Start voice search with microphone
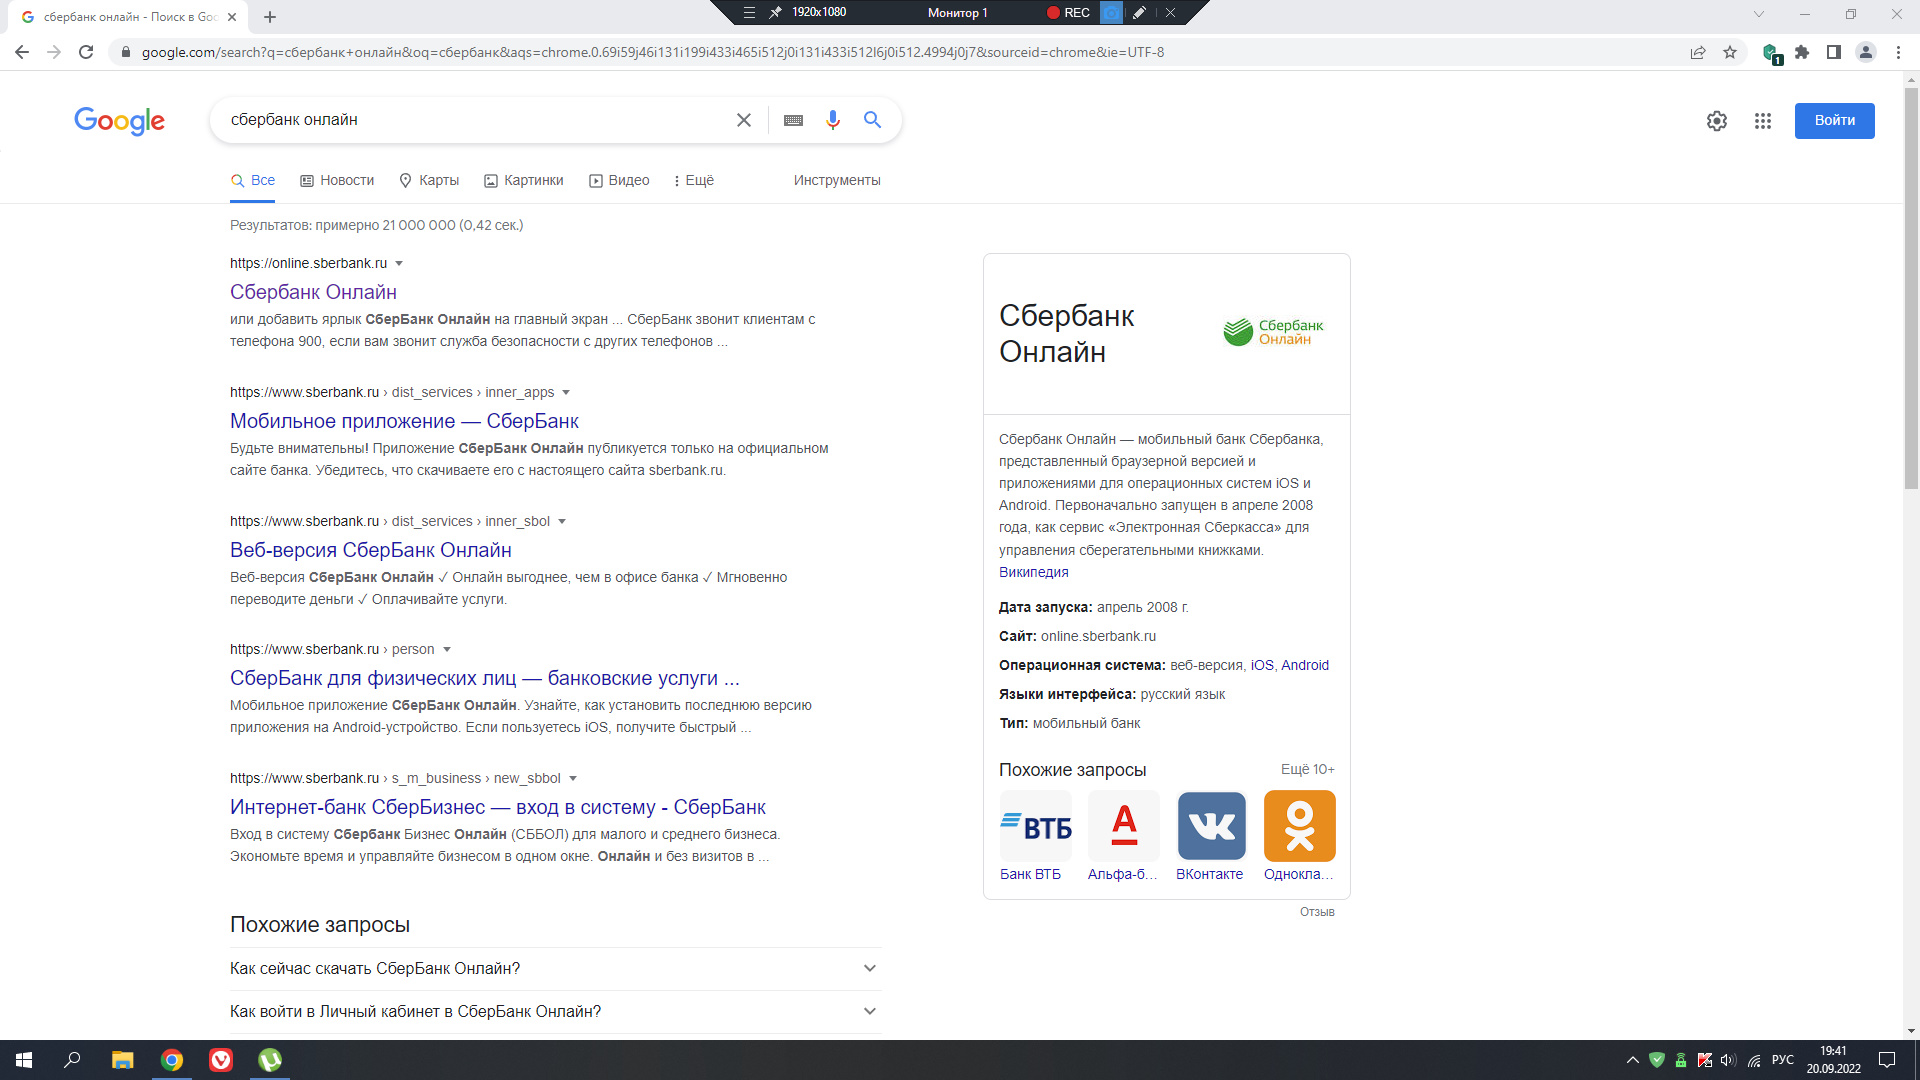This screenshot has width=1920, height=1080. point(832,120)
